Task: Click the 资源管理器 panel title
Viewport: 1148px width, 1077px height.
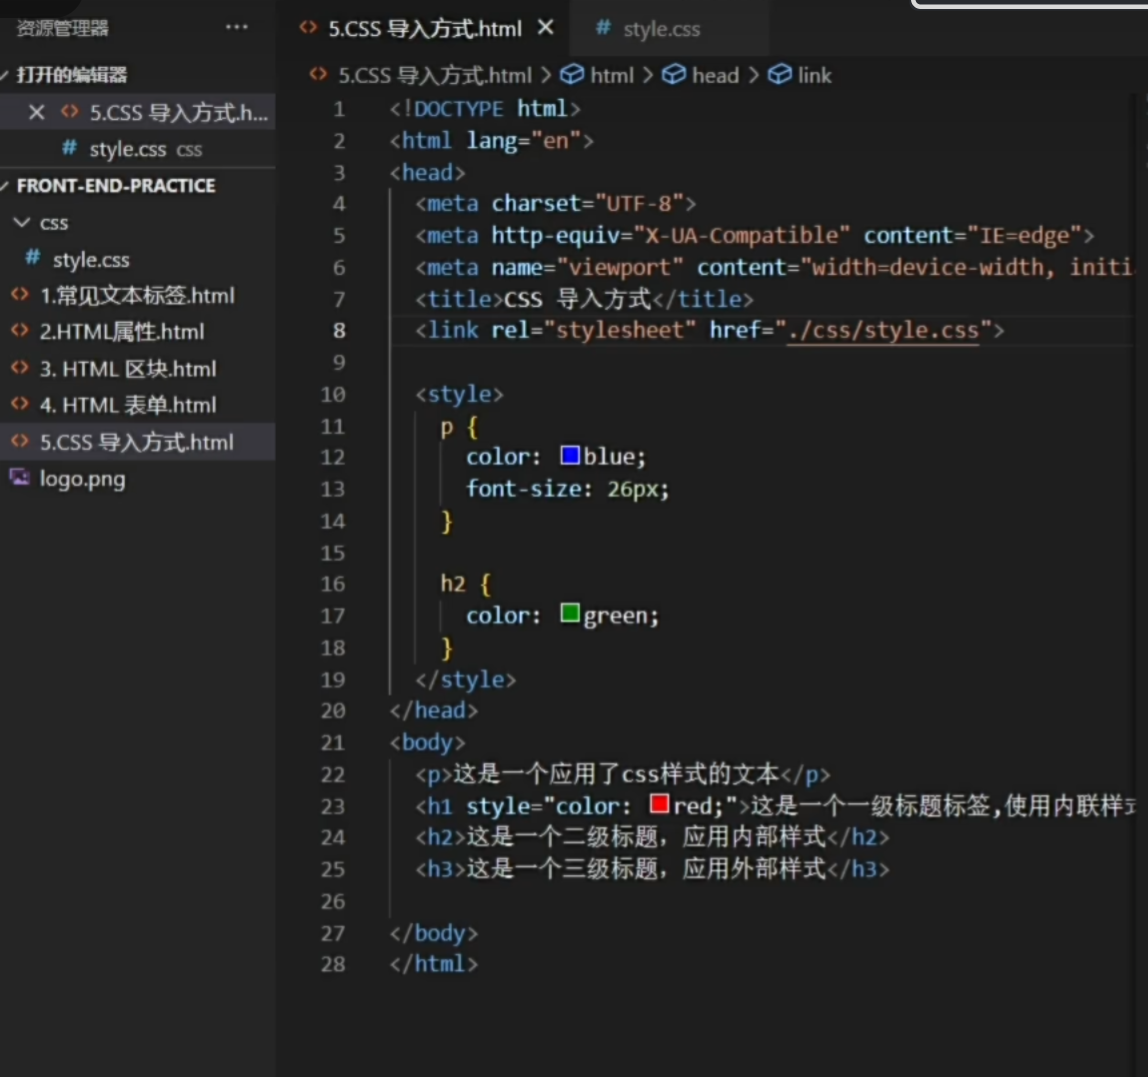Action: (62, 28)
